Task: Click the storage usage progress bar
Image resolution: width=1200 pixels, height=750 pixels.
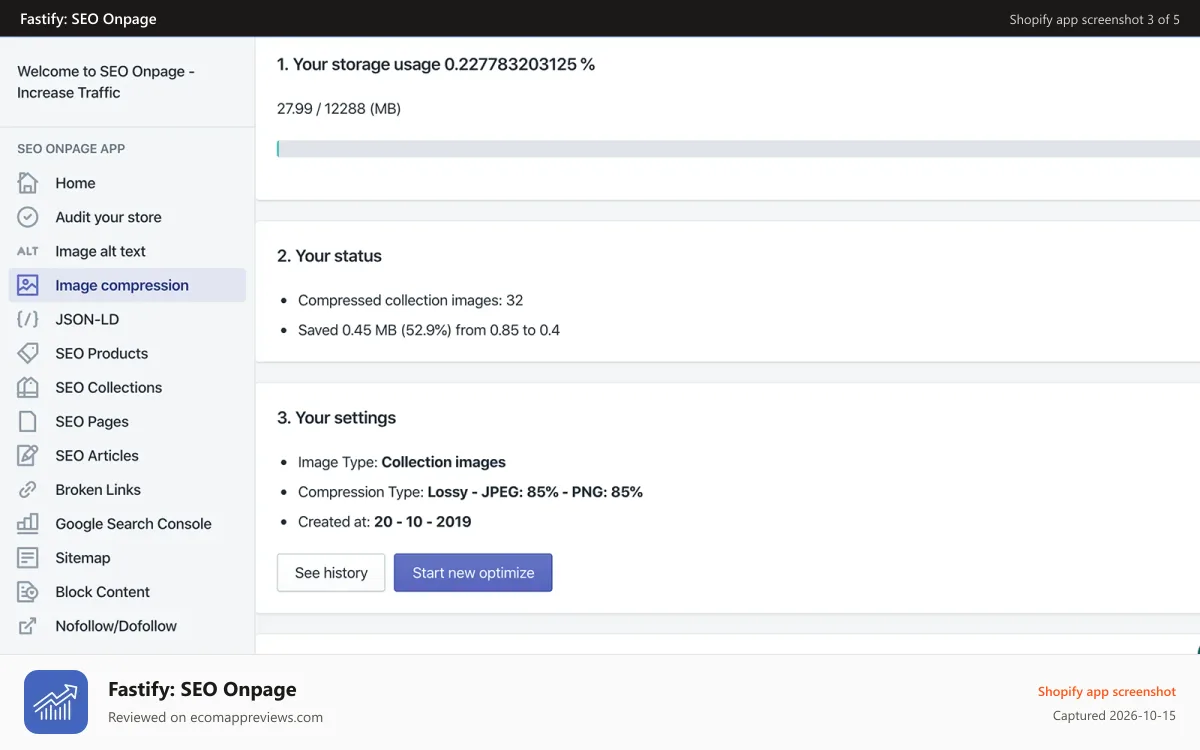Action: [738, 149]
